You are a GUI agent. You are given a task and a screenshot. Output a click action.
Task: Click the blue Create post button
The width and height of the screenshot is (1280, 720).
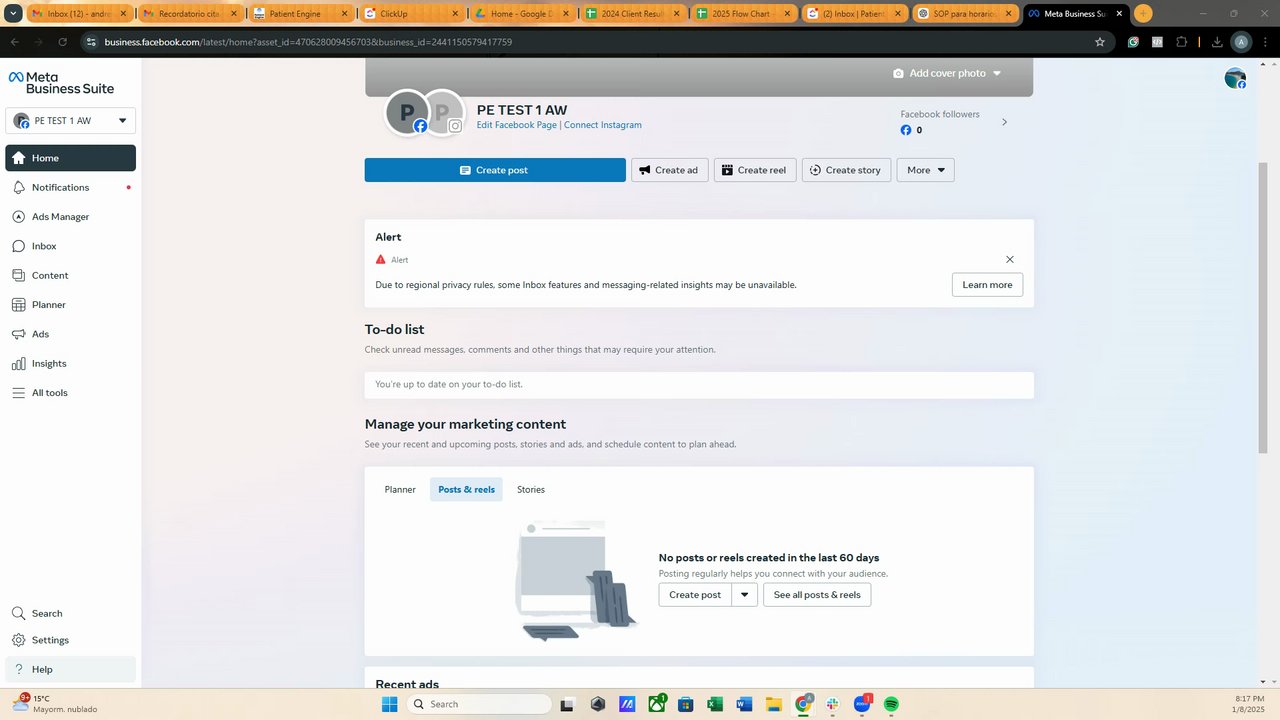495,170
